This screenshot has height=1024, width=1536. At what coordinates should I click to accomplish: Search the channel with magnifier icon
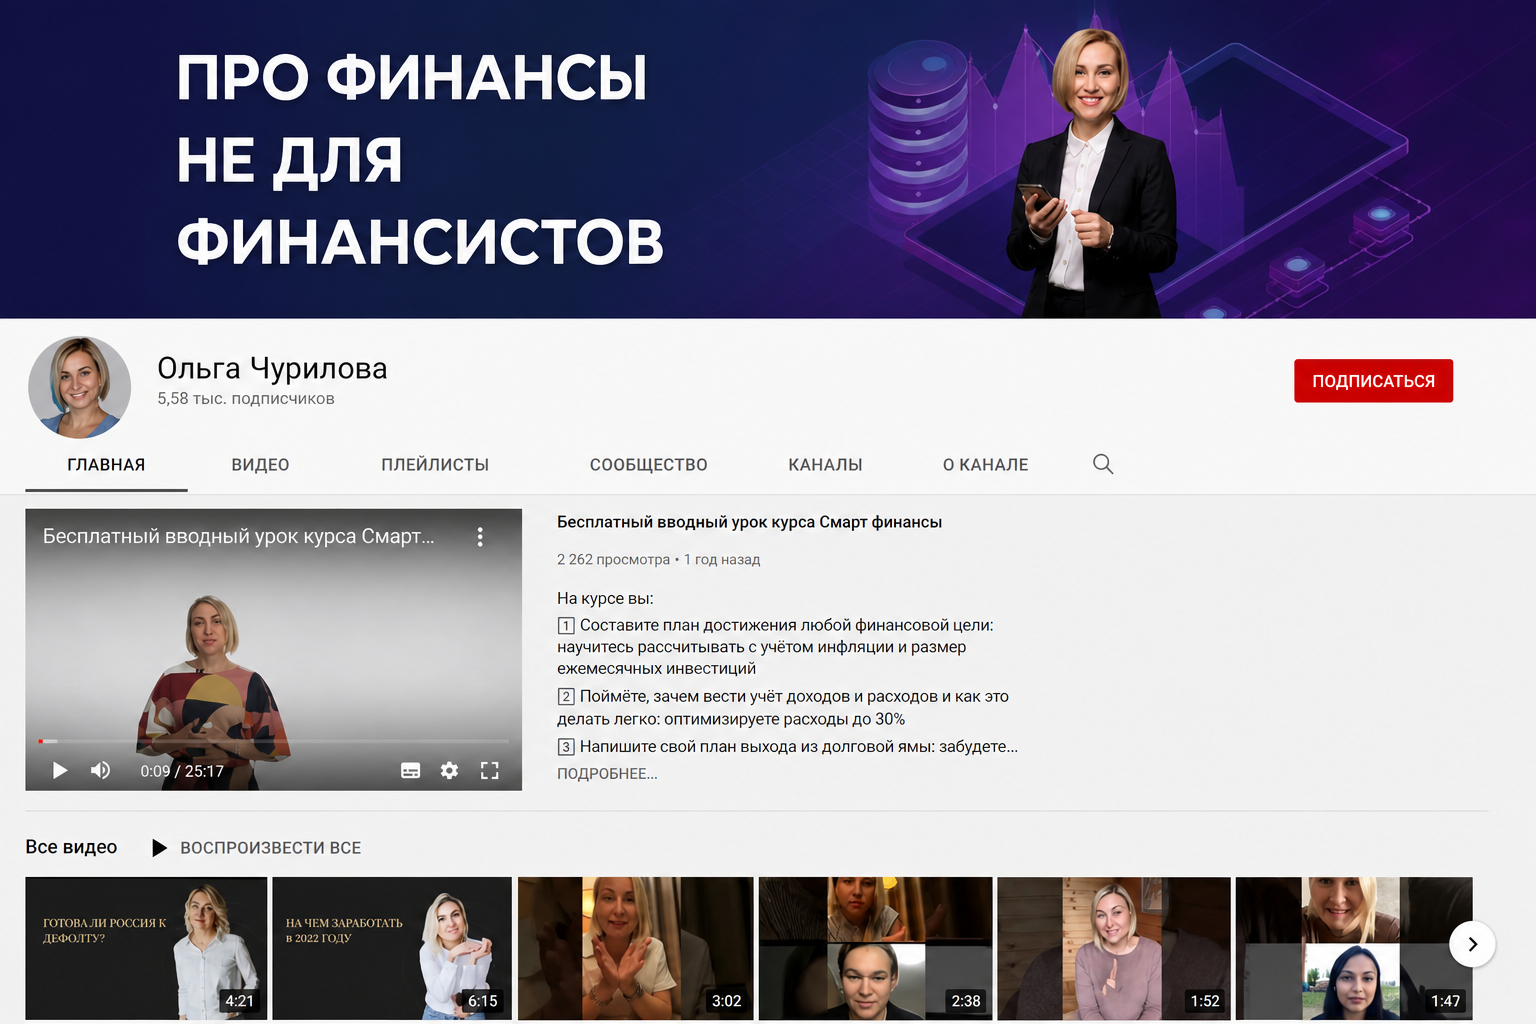[1103, 464]
